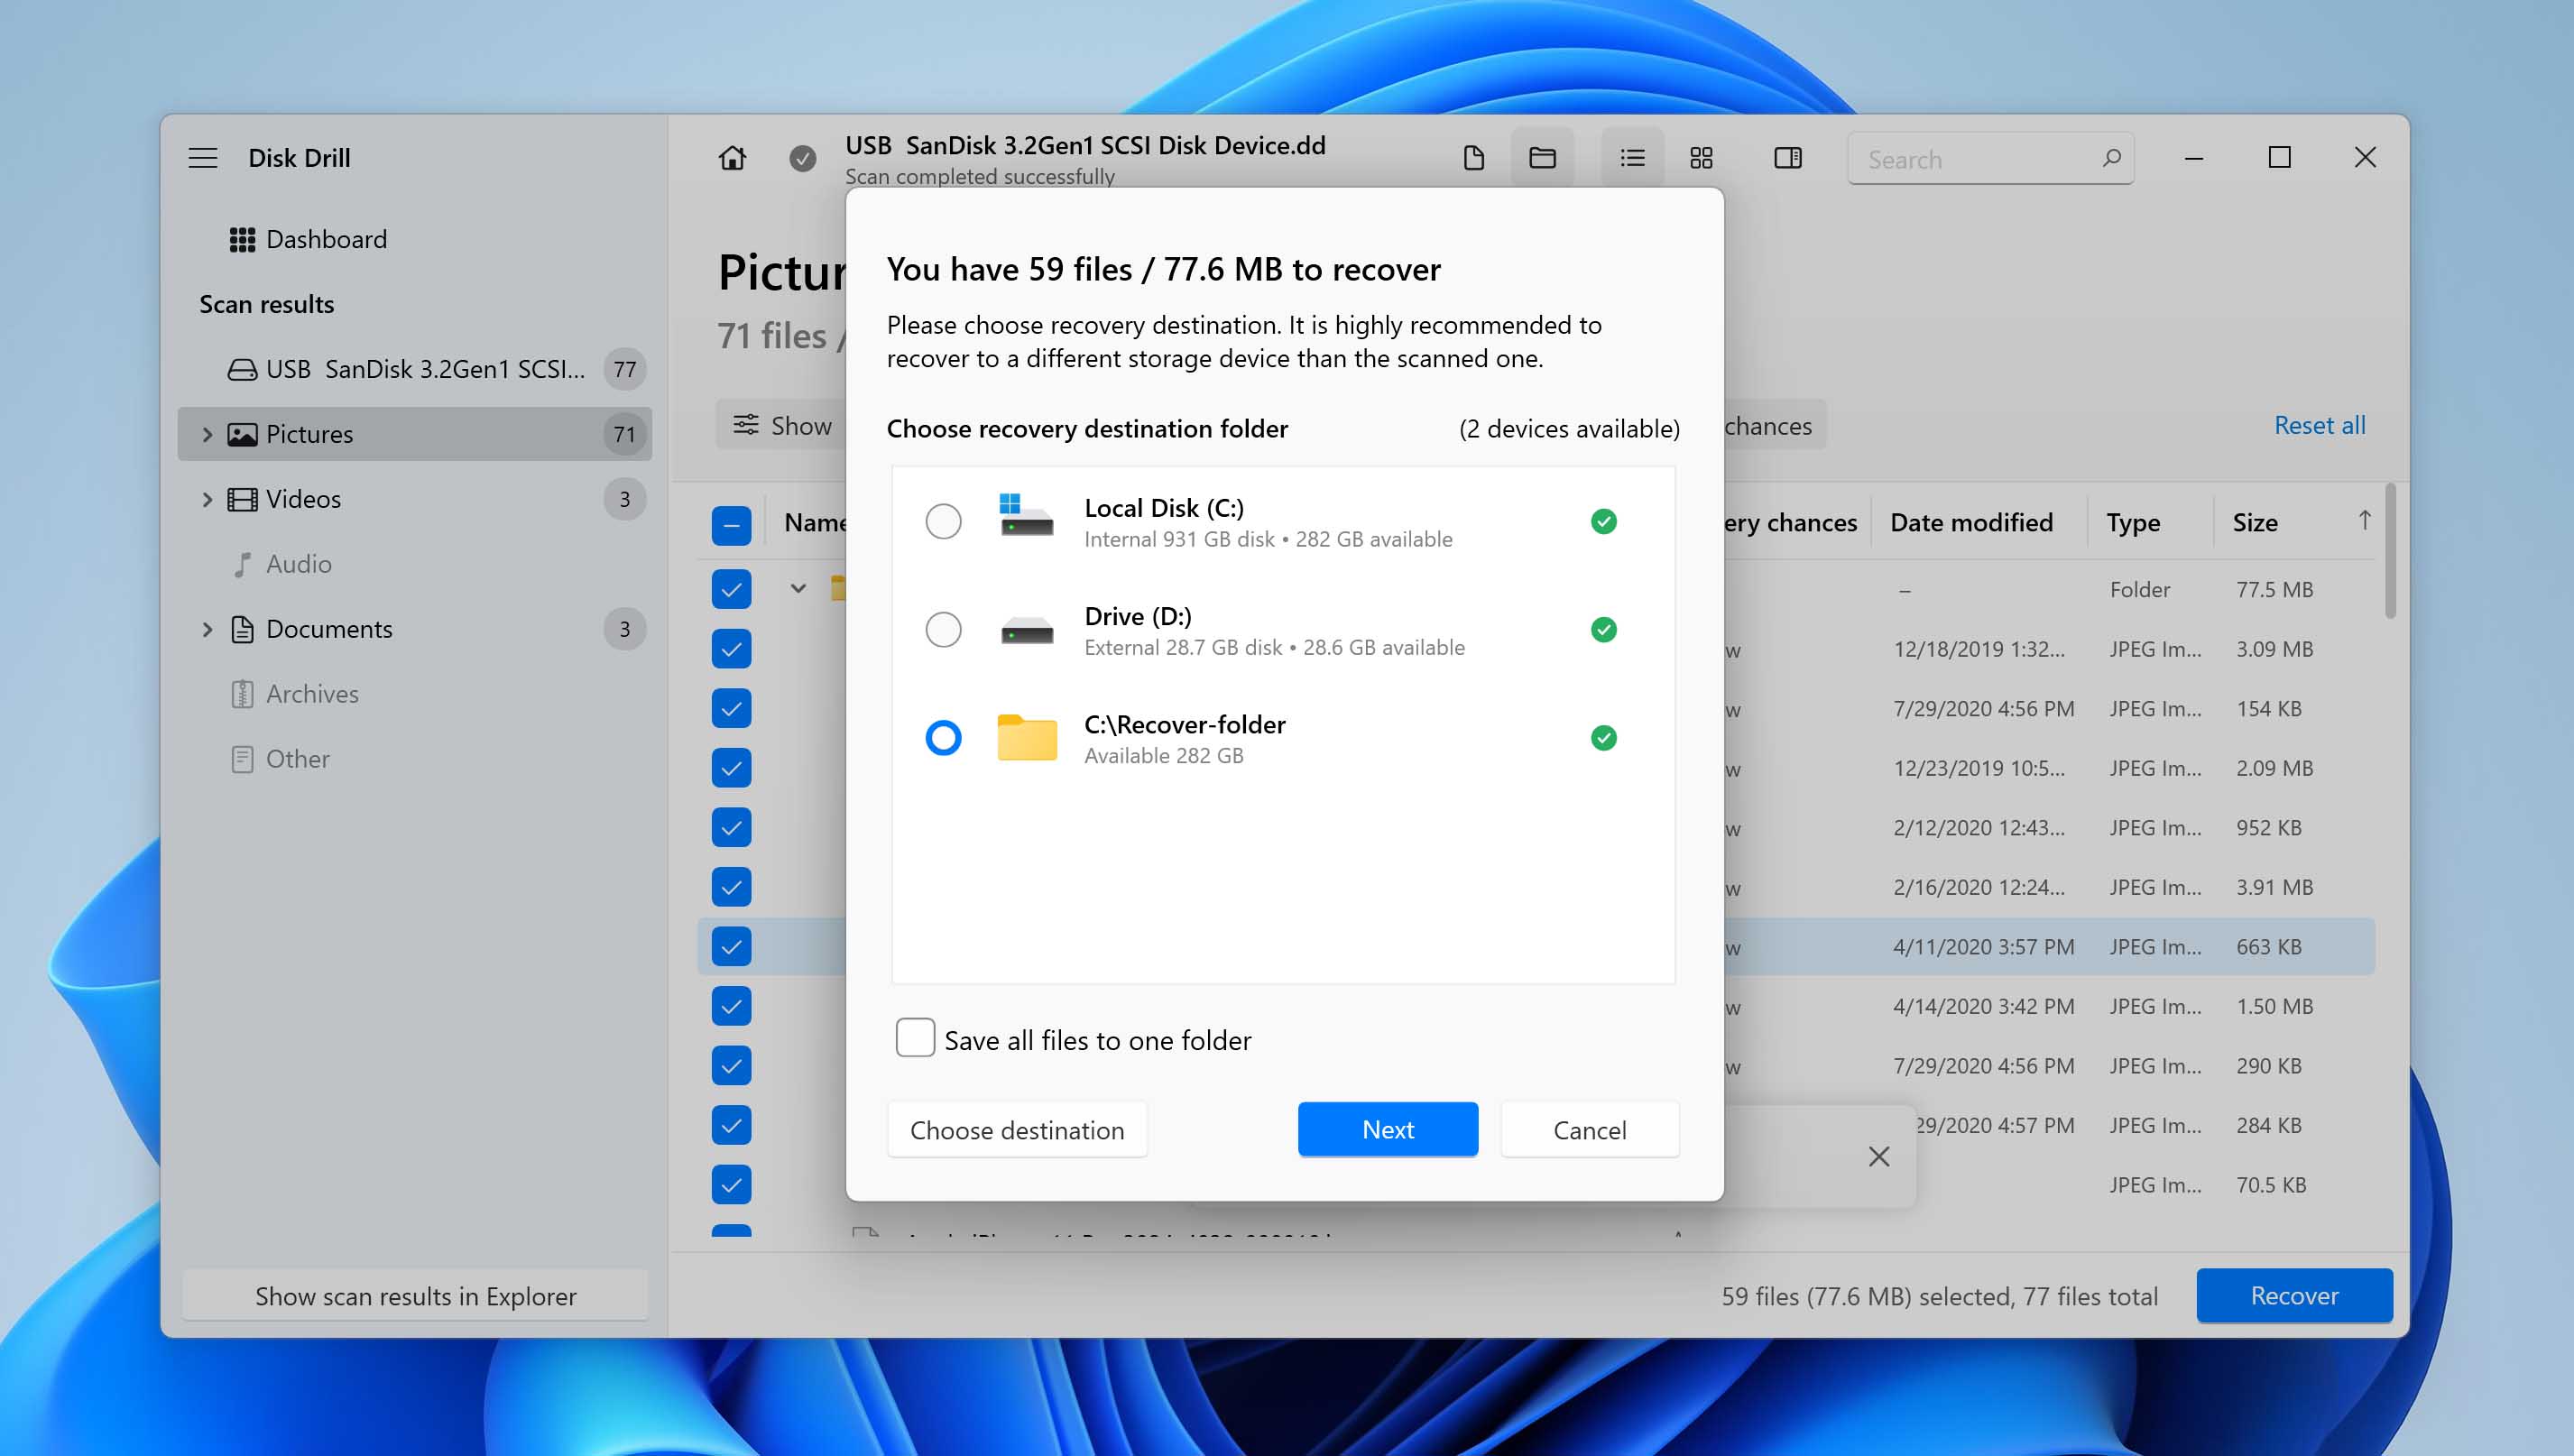
Task: Click the Next button in the dialog
Action: coord(1387,1129)
